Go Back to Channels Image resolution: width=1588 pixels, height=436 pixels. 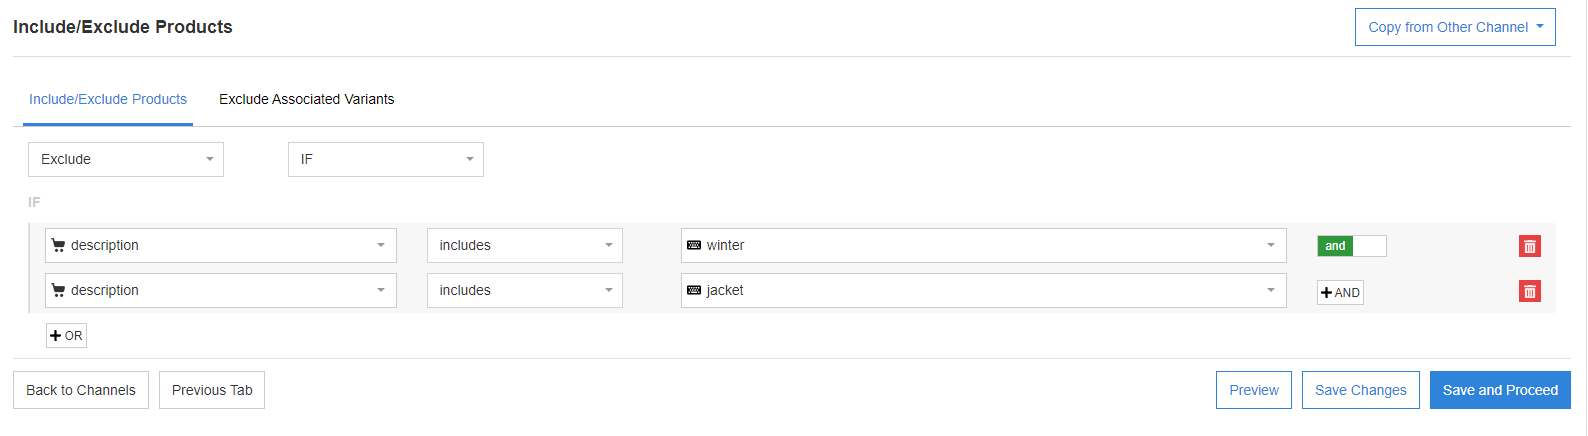pos(81,390)
